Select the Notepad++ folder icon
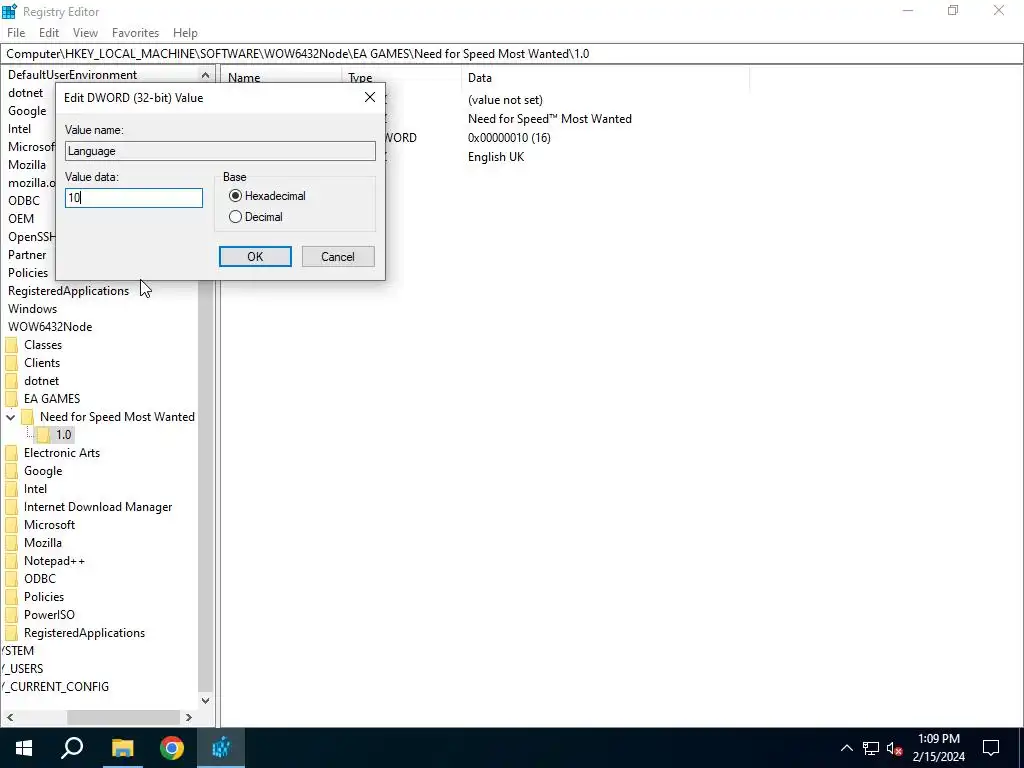The width and height of the screenshot is (1024, 768). 11,561
